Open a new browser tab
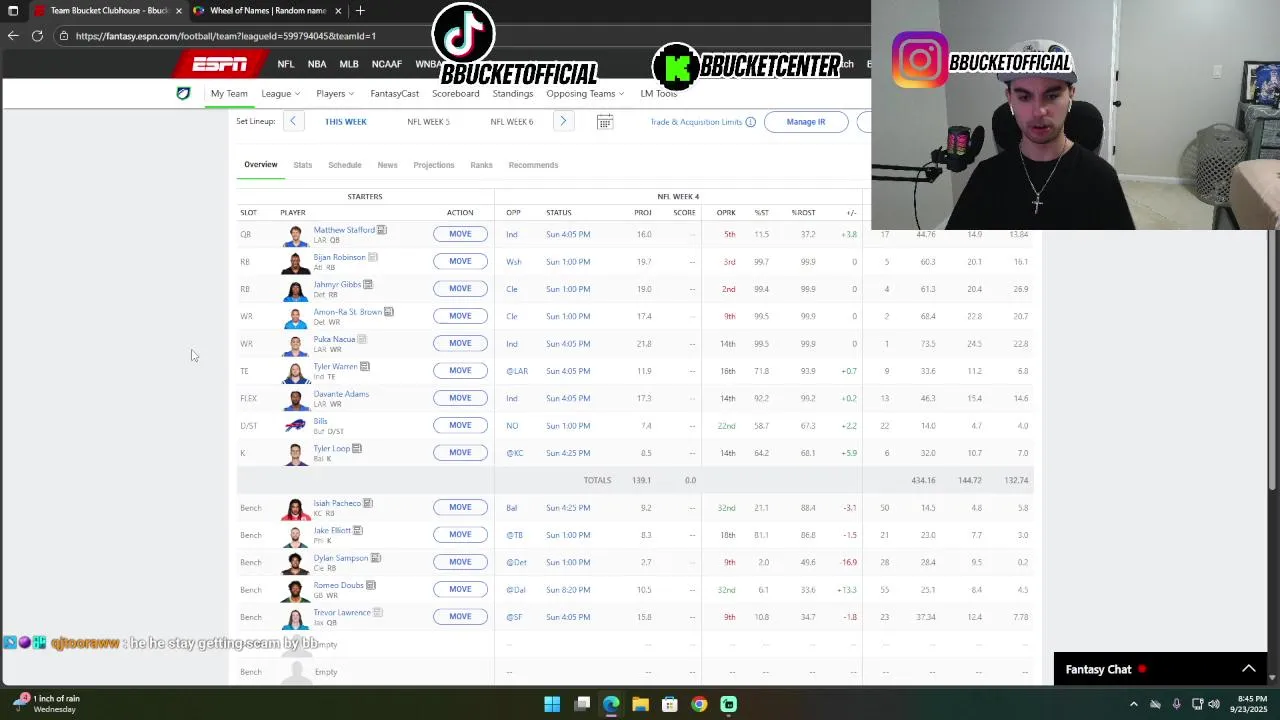The height and width of the screenshot is (720, 1280). coord(360,11)
